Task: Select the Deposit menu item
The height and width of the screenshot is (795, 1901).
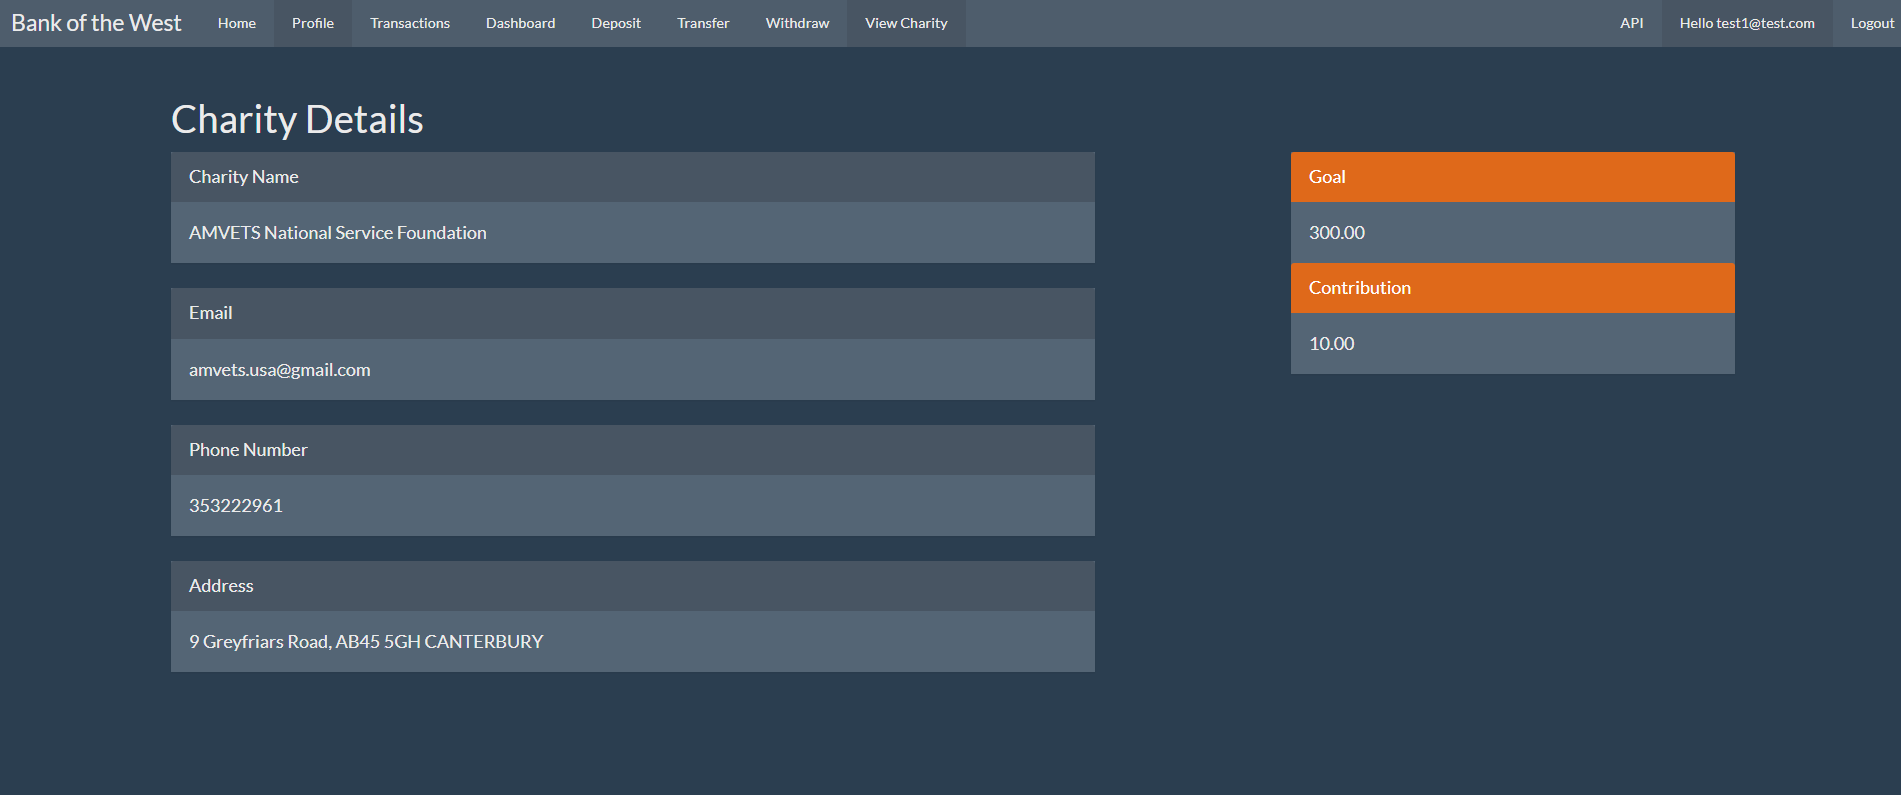Action: click(x=616, y=23)
